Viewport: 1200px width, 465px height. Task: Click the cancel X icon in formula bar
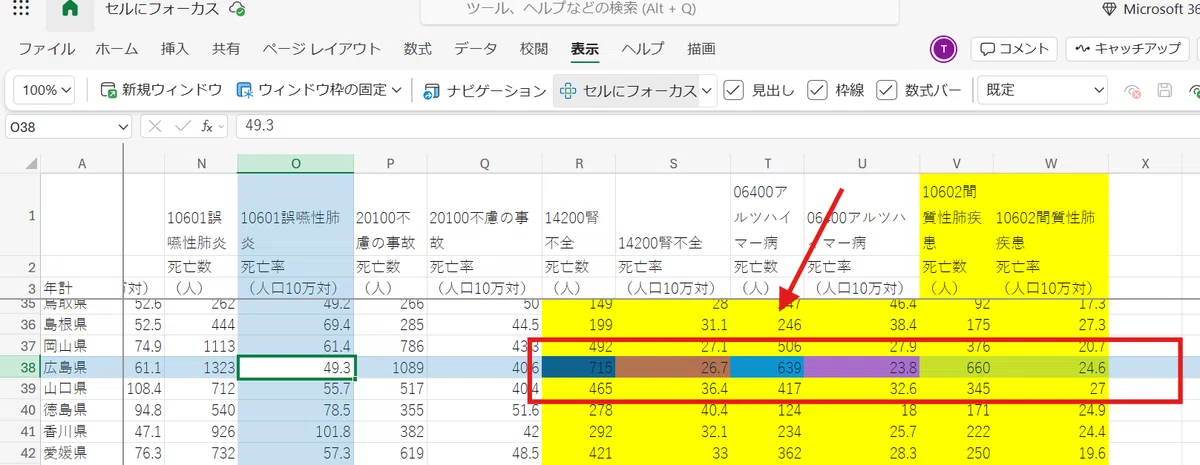[156, 126]
